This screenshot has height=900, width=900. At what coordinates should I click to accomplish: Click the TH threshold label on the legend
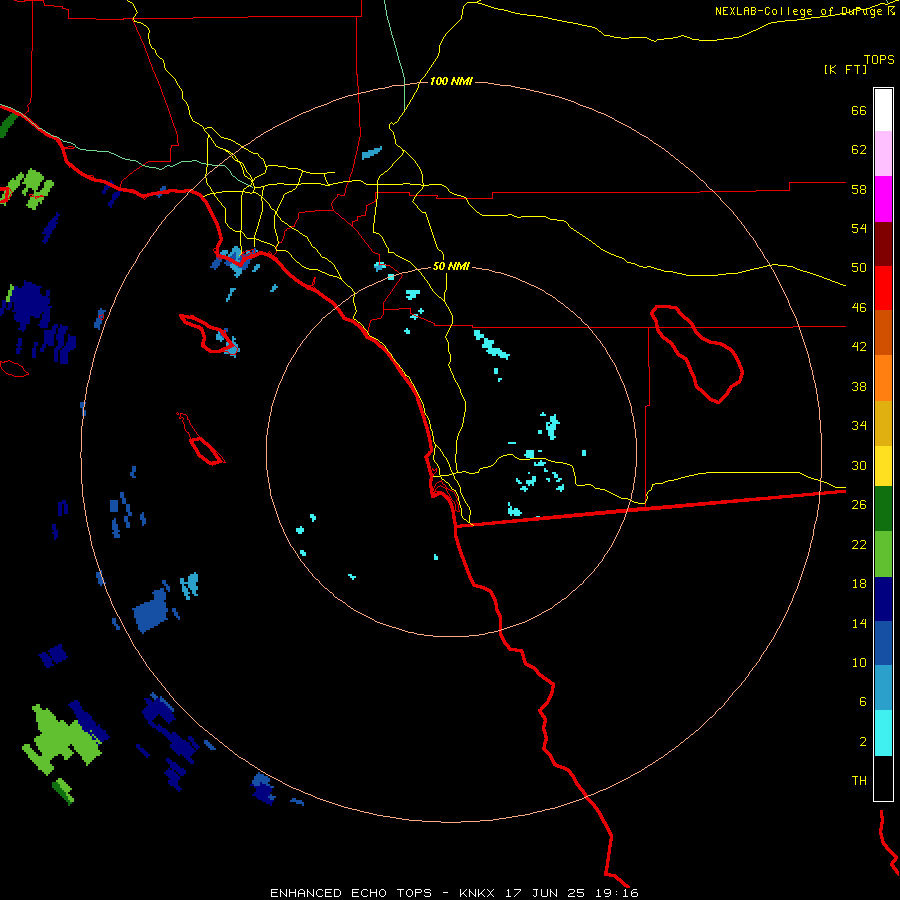859,781
